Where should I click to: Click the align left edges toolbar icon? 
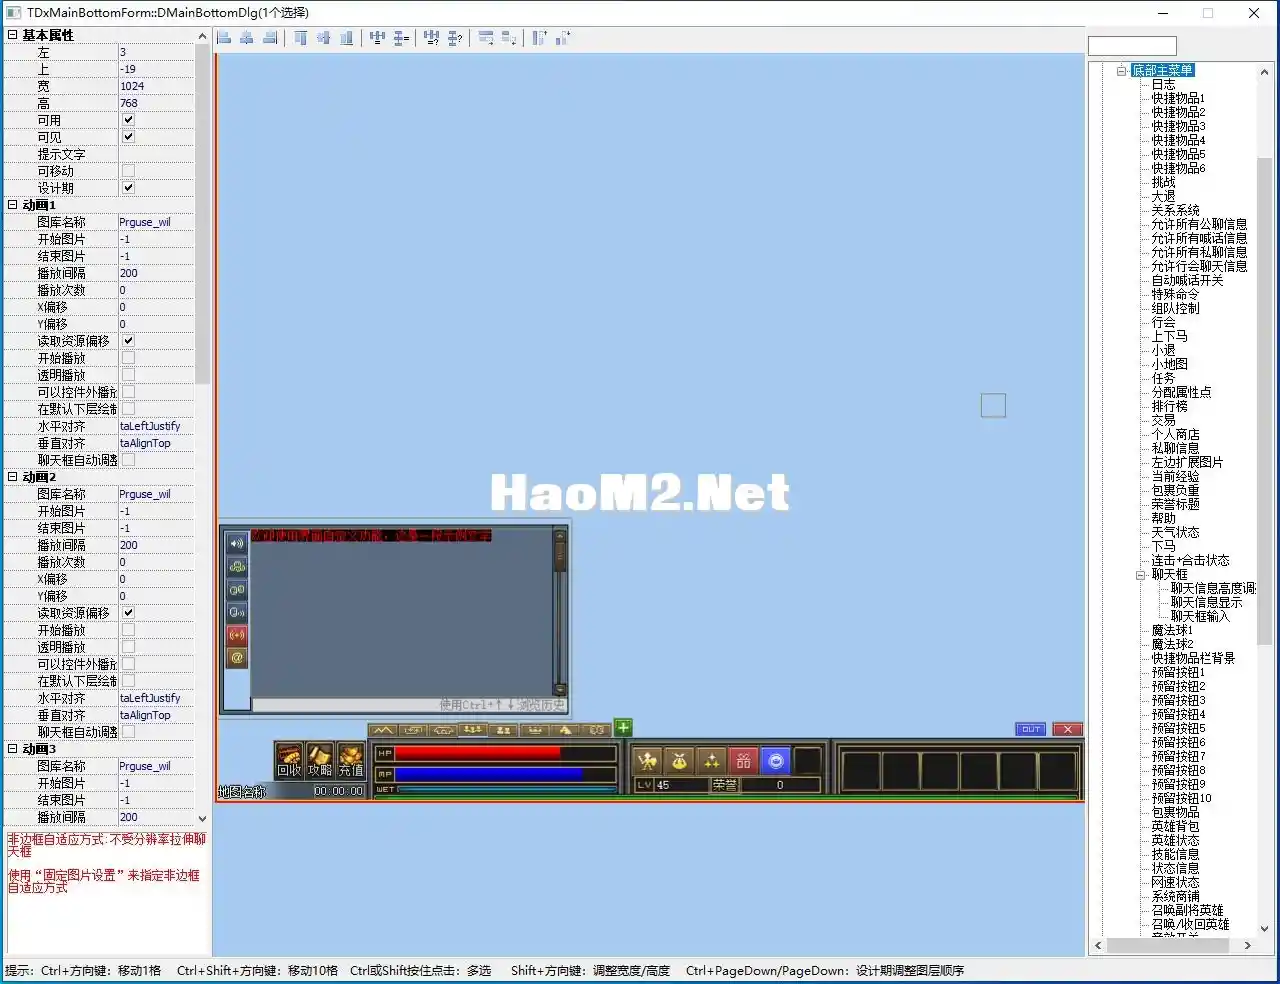[224, 38]
